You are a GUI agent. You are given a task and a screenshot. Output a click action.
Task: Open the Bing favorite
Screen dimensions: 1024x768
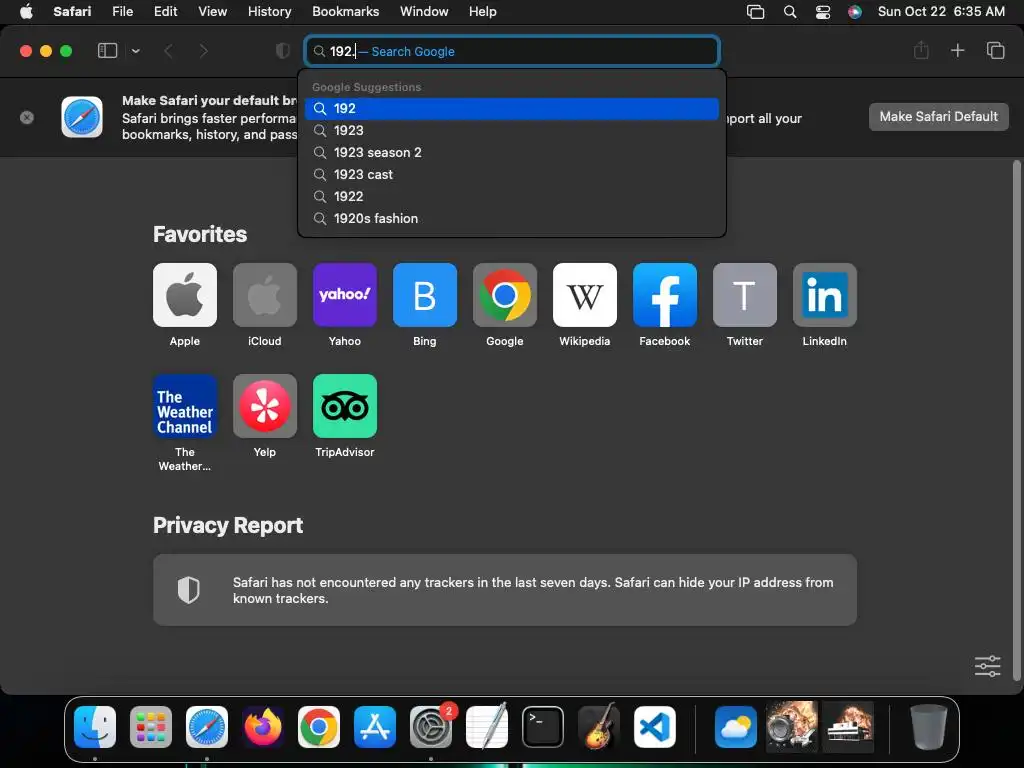(x=424, y=295)
